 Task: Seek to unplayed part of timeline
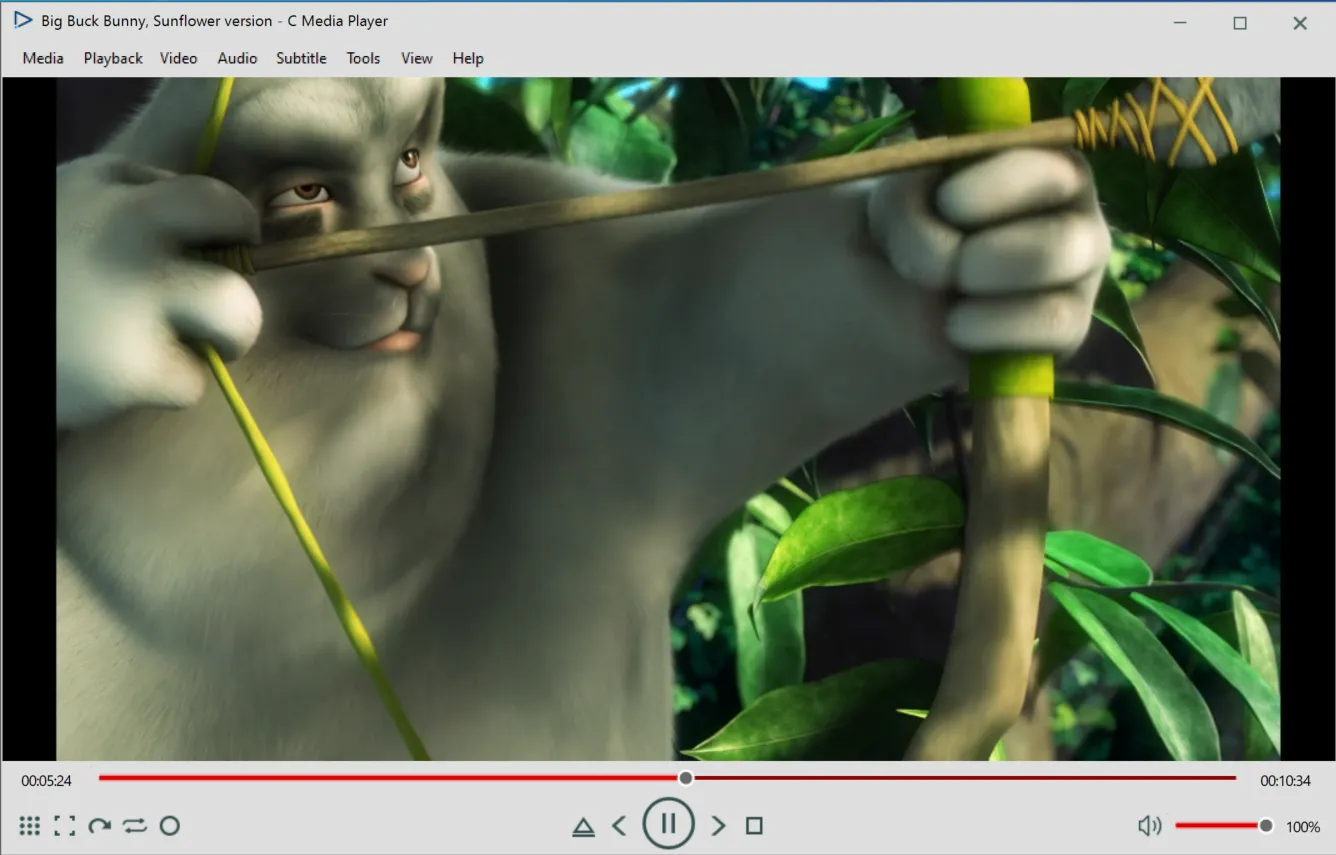point(964,778)
